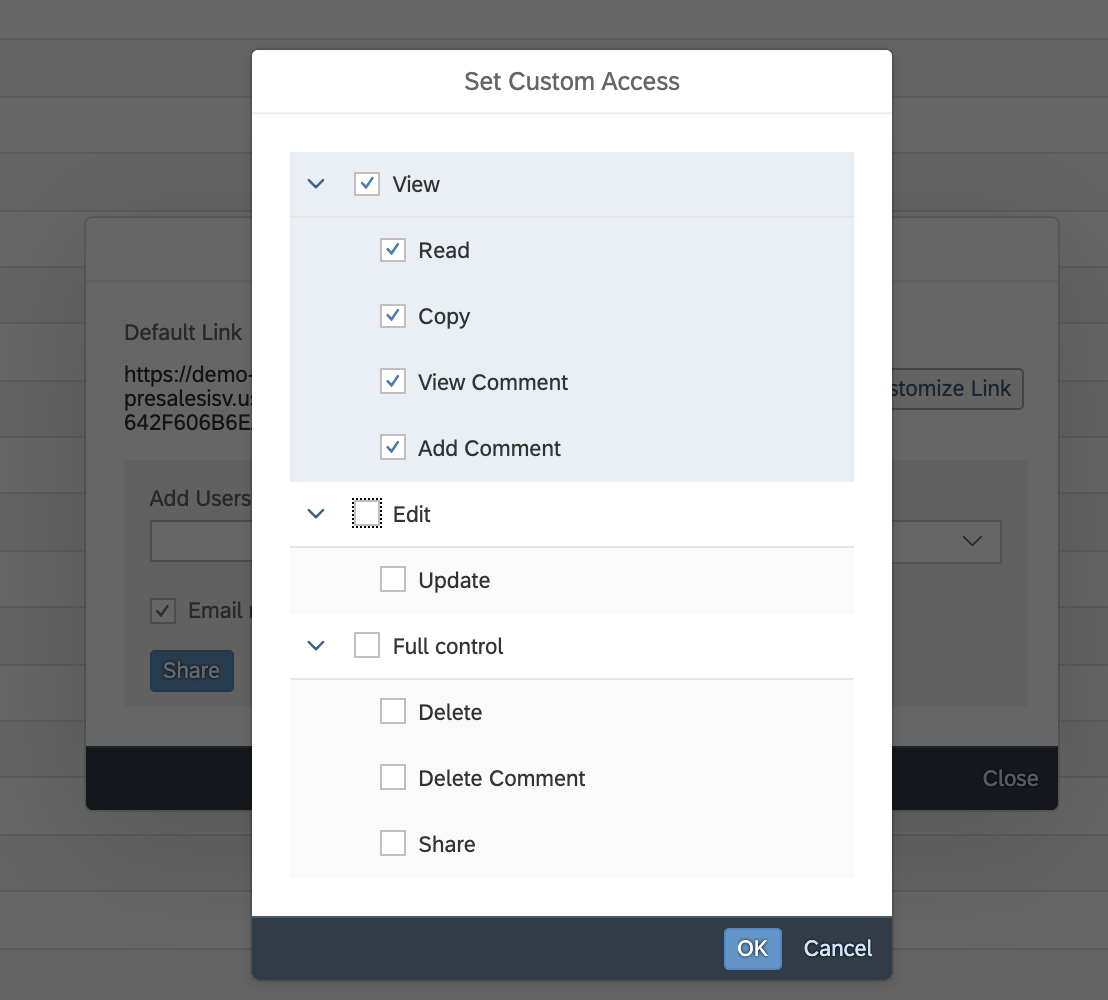1108x1000 pixels.
Task: Uncheck the View Comment permission
Action: [393, 382]
